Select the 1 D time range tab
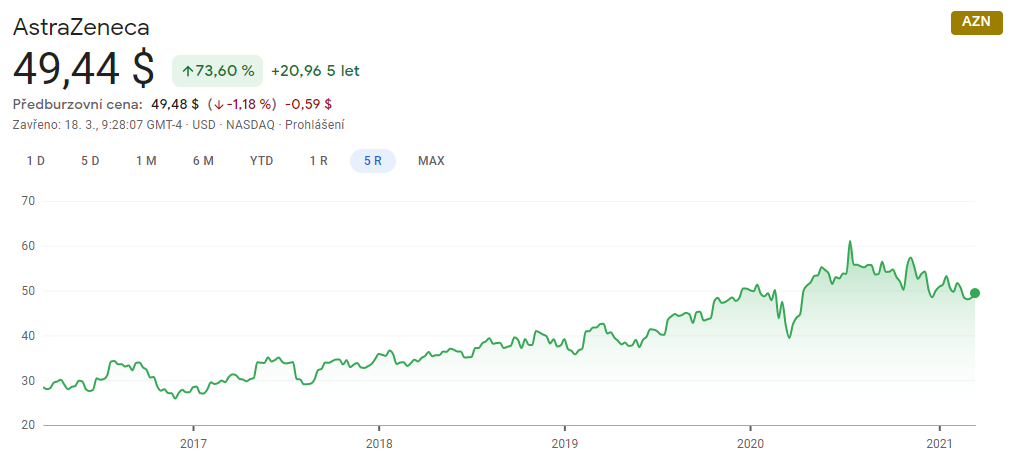Image resolution: width=1012 pixels, height=459 pixels. (x=35, y=161)
